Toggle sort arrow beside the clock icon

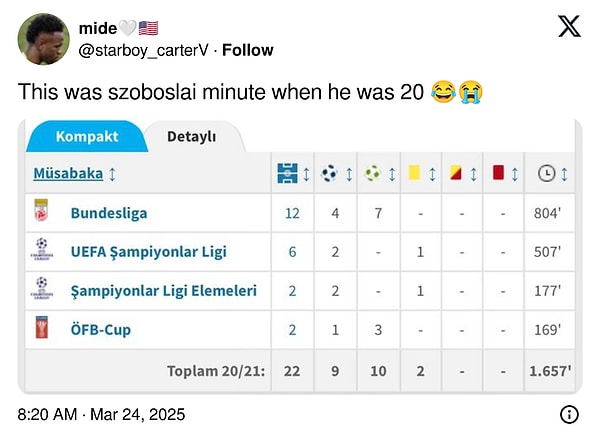564,174
